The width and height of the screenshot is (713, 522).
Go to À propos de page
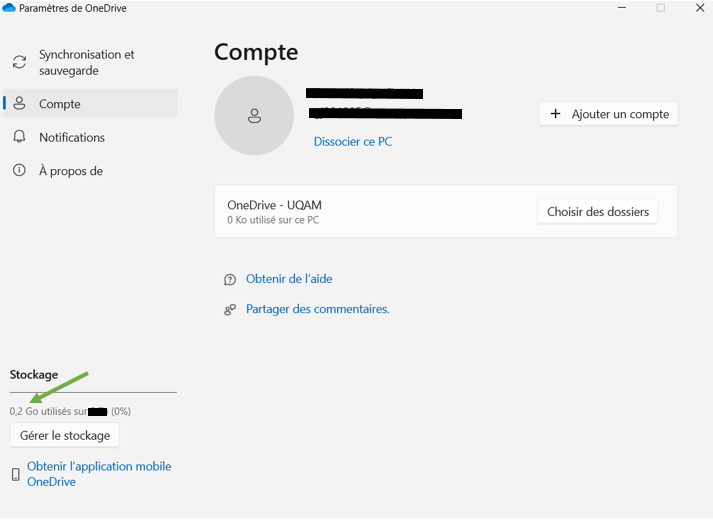coord(90,171)
